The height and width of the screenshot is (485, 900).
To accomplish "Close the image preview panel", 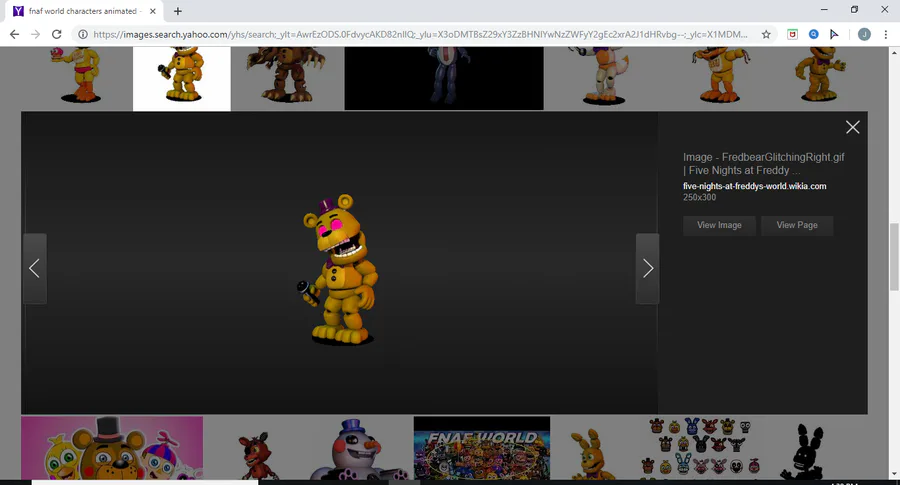I will [x=852, y=127].
